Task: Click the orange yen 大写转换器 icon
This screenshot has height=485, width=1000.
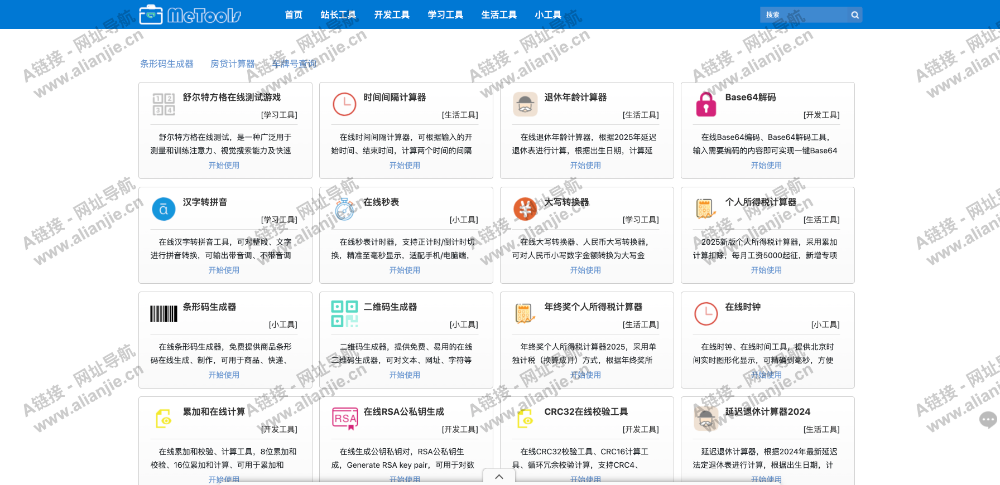Action: 525,209
